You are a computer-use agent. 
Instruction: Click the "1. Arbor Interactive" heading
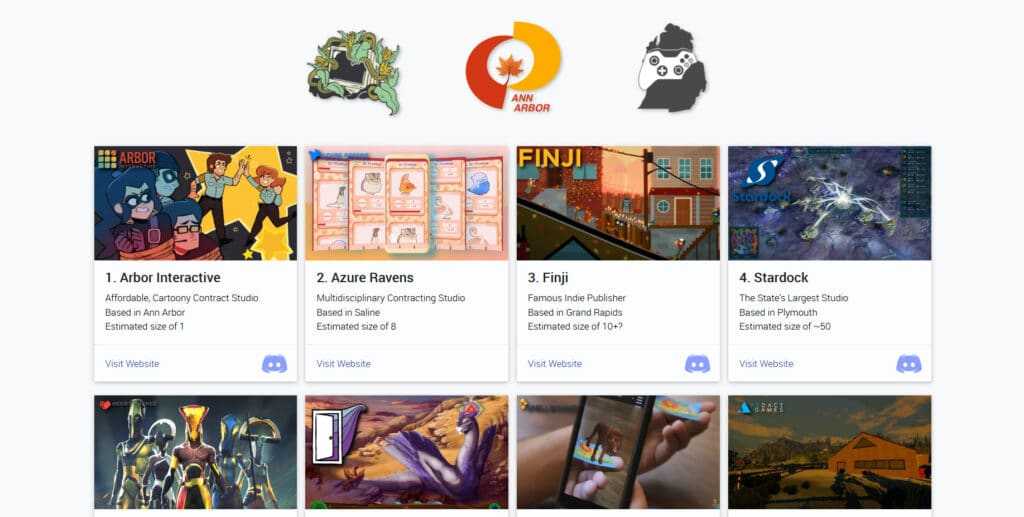coord(163,277)
